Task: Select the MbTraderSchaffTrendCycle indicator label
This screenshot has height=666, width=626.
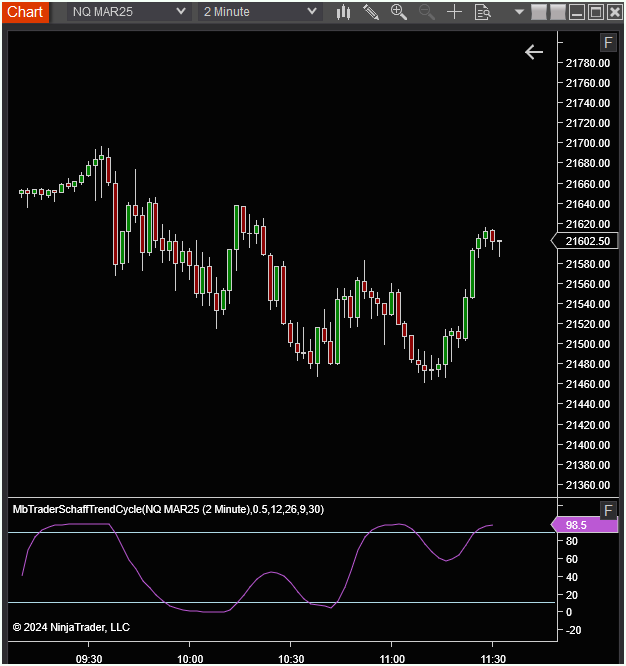Action: click(168, 509)
